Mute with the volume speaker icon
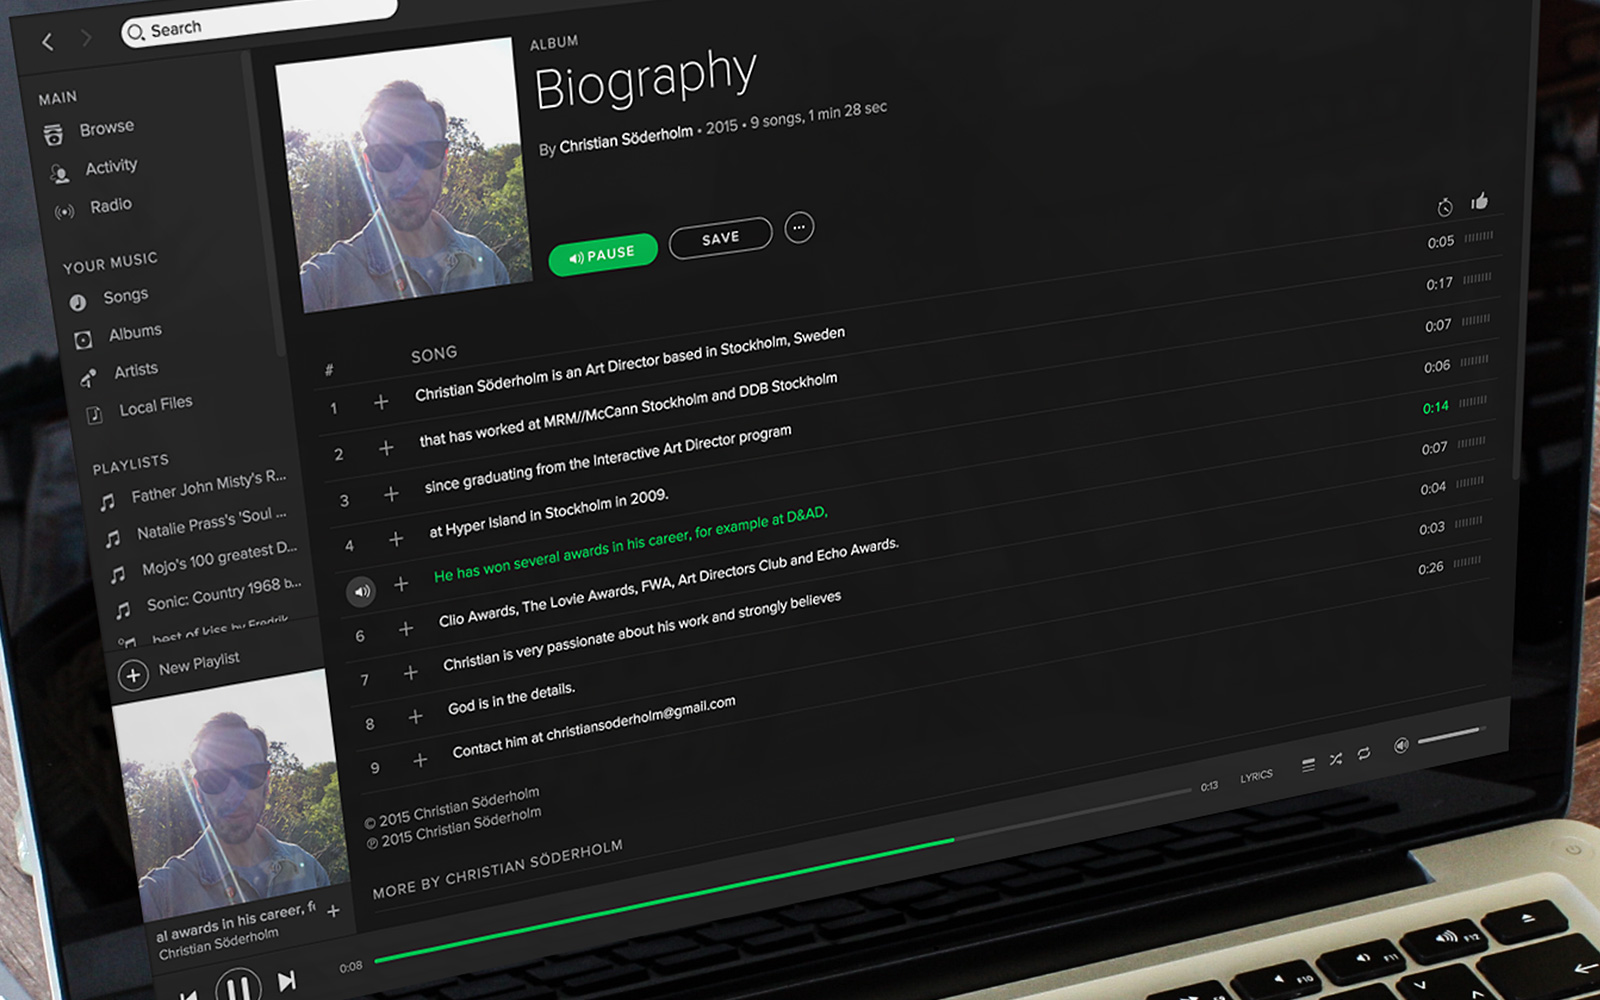 click(x=1401, y=746)
